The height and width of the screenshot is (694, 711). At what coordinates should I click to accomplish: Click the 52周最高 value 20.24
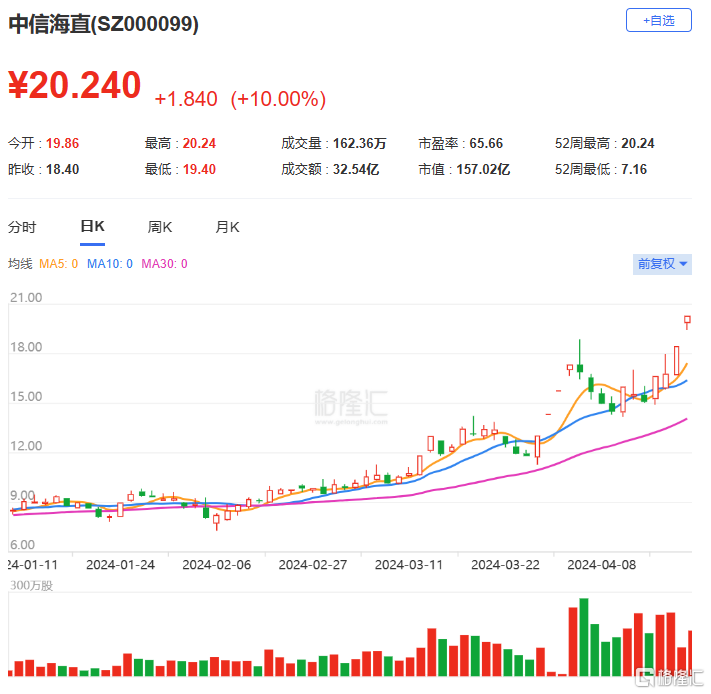(x=638, y=143)
